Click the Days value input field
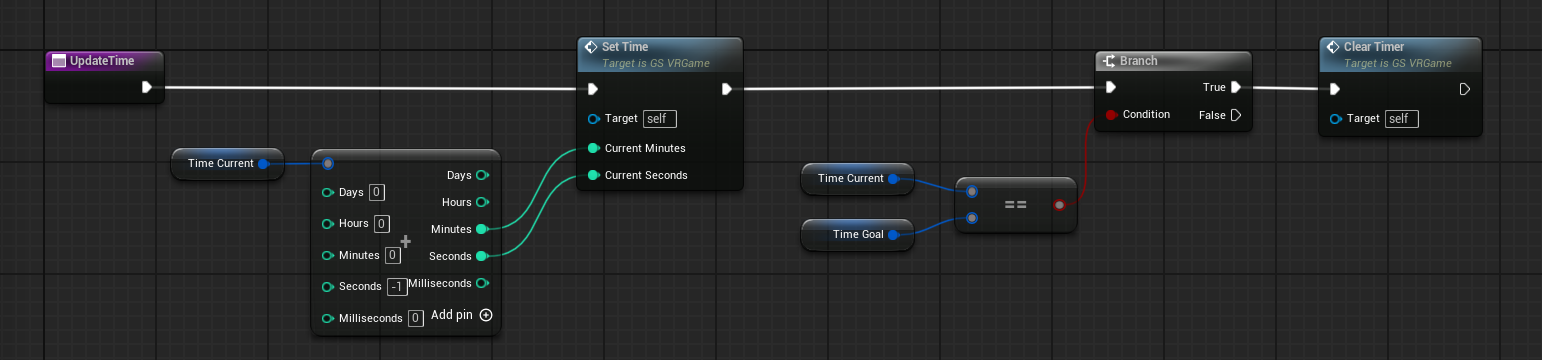Screen dimensions: 1542x360 tap(377, 192)
